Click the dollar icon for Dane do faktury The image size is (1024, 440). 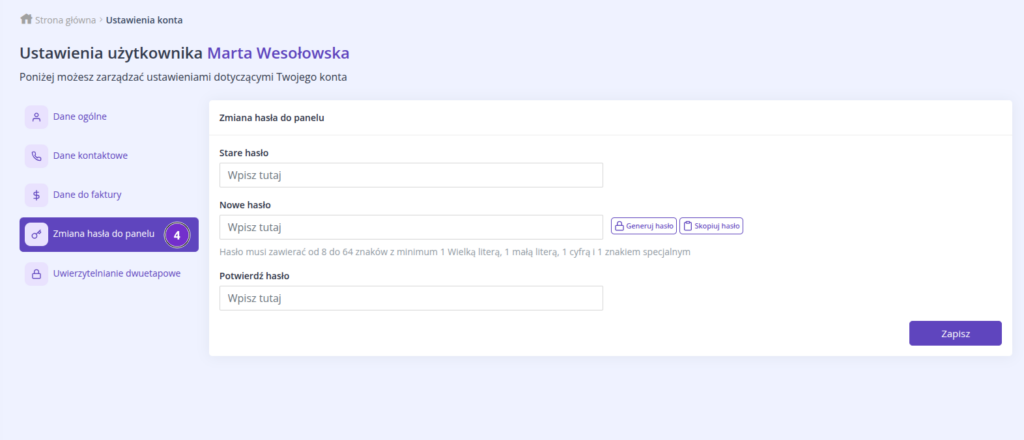[x=37, y=195]
